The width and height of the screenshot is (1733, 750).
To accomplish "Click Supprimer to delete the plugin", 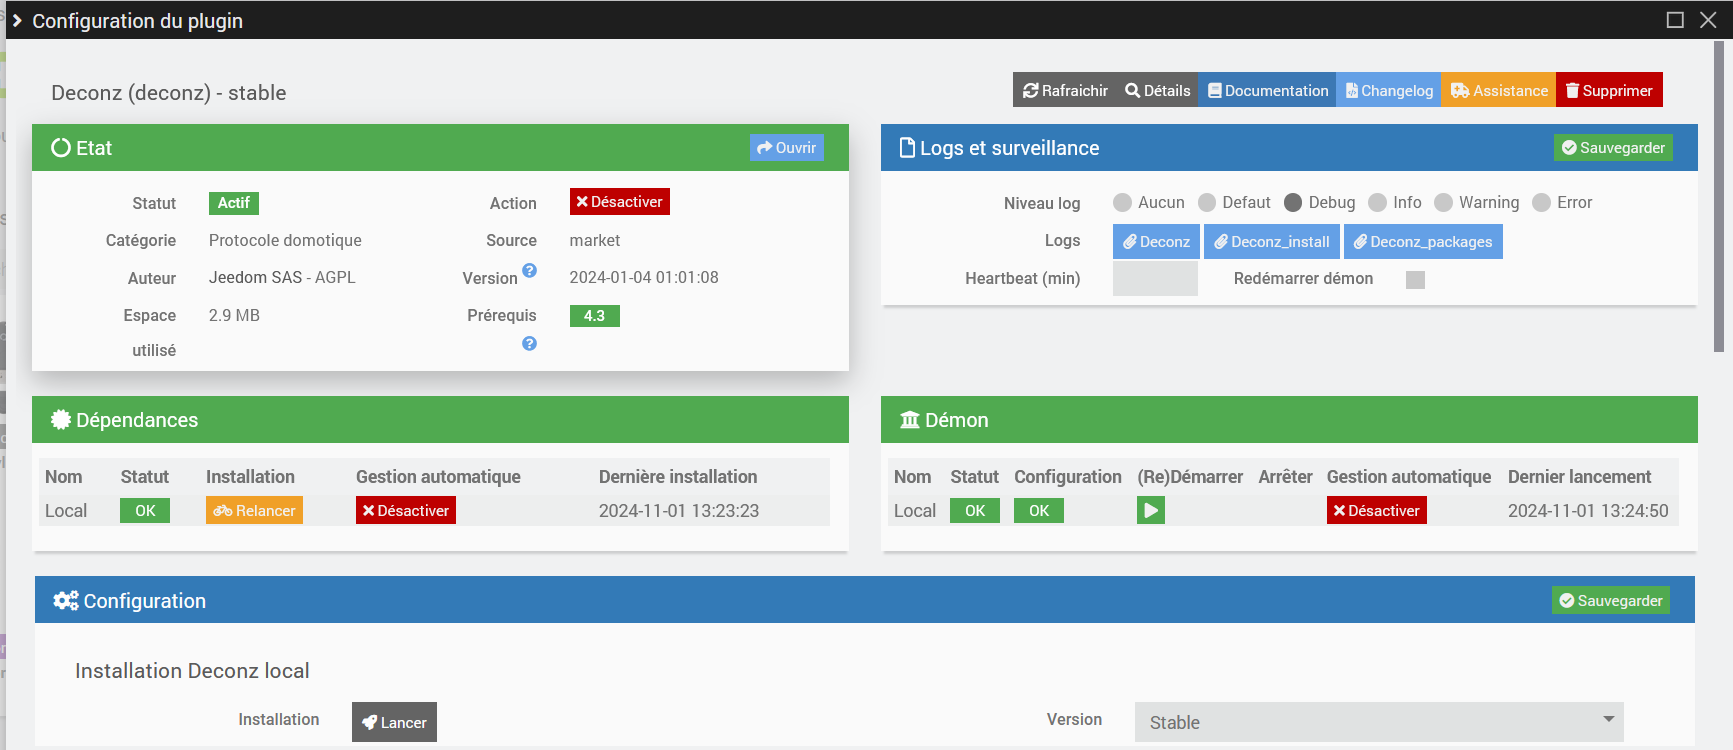I will pyautogui.click(x=1609, y=90).
